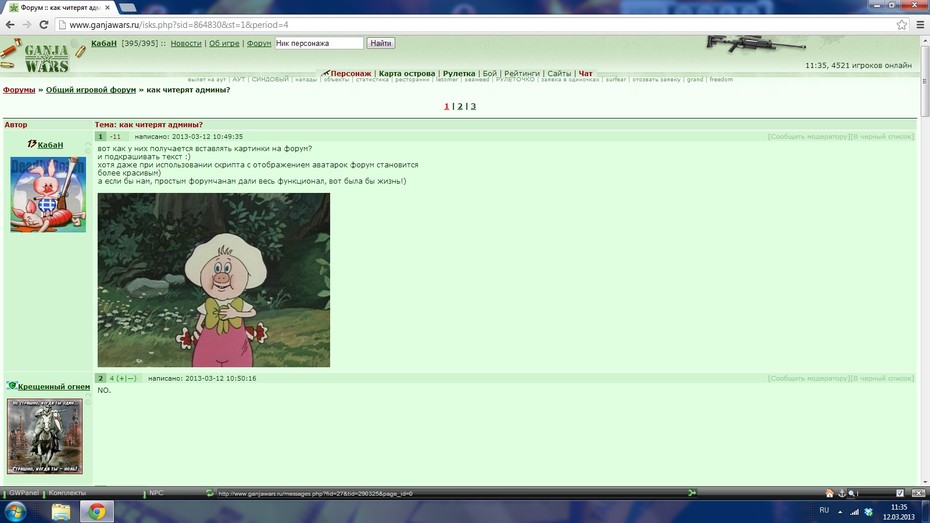
Task: Open author КабаН link in post 1
Action: pyautogui.click(x=50, y=145)
